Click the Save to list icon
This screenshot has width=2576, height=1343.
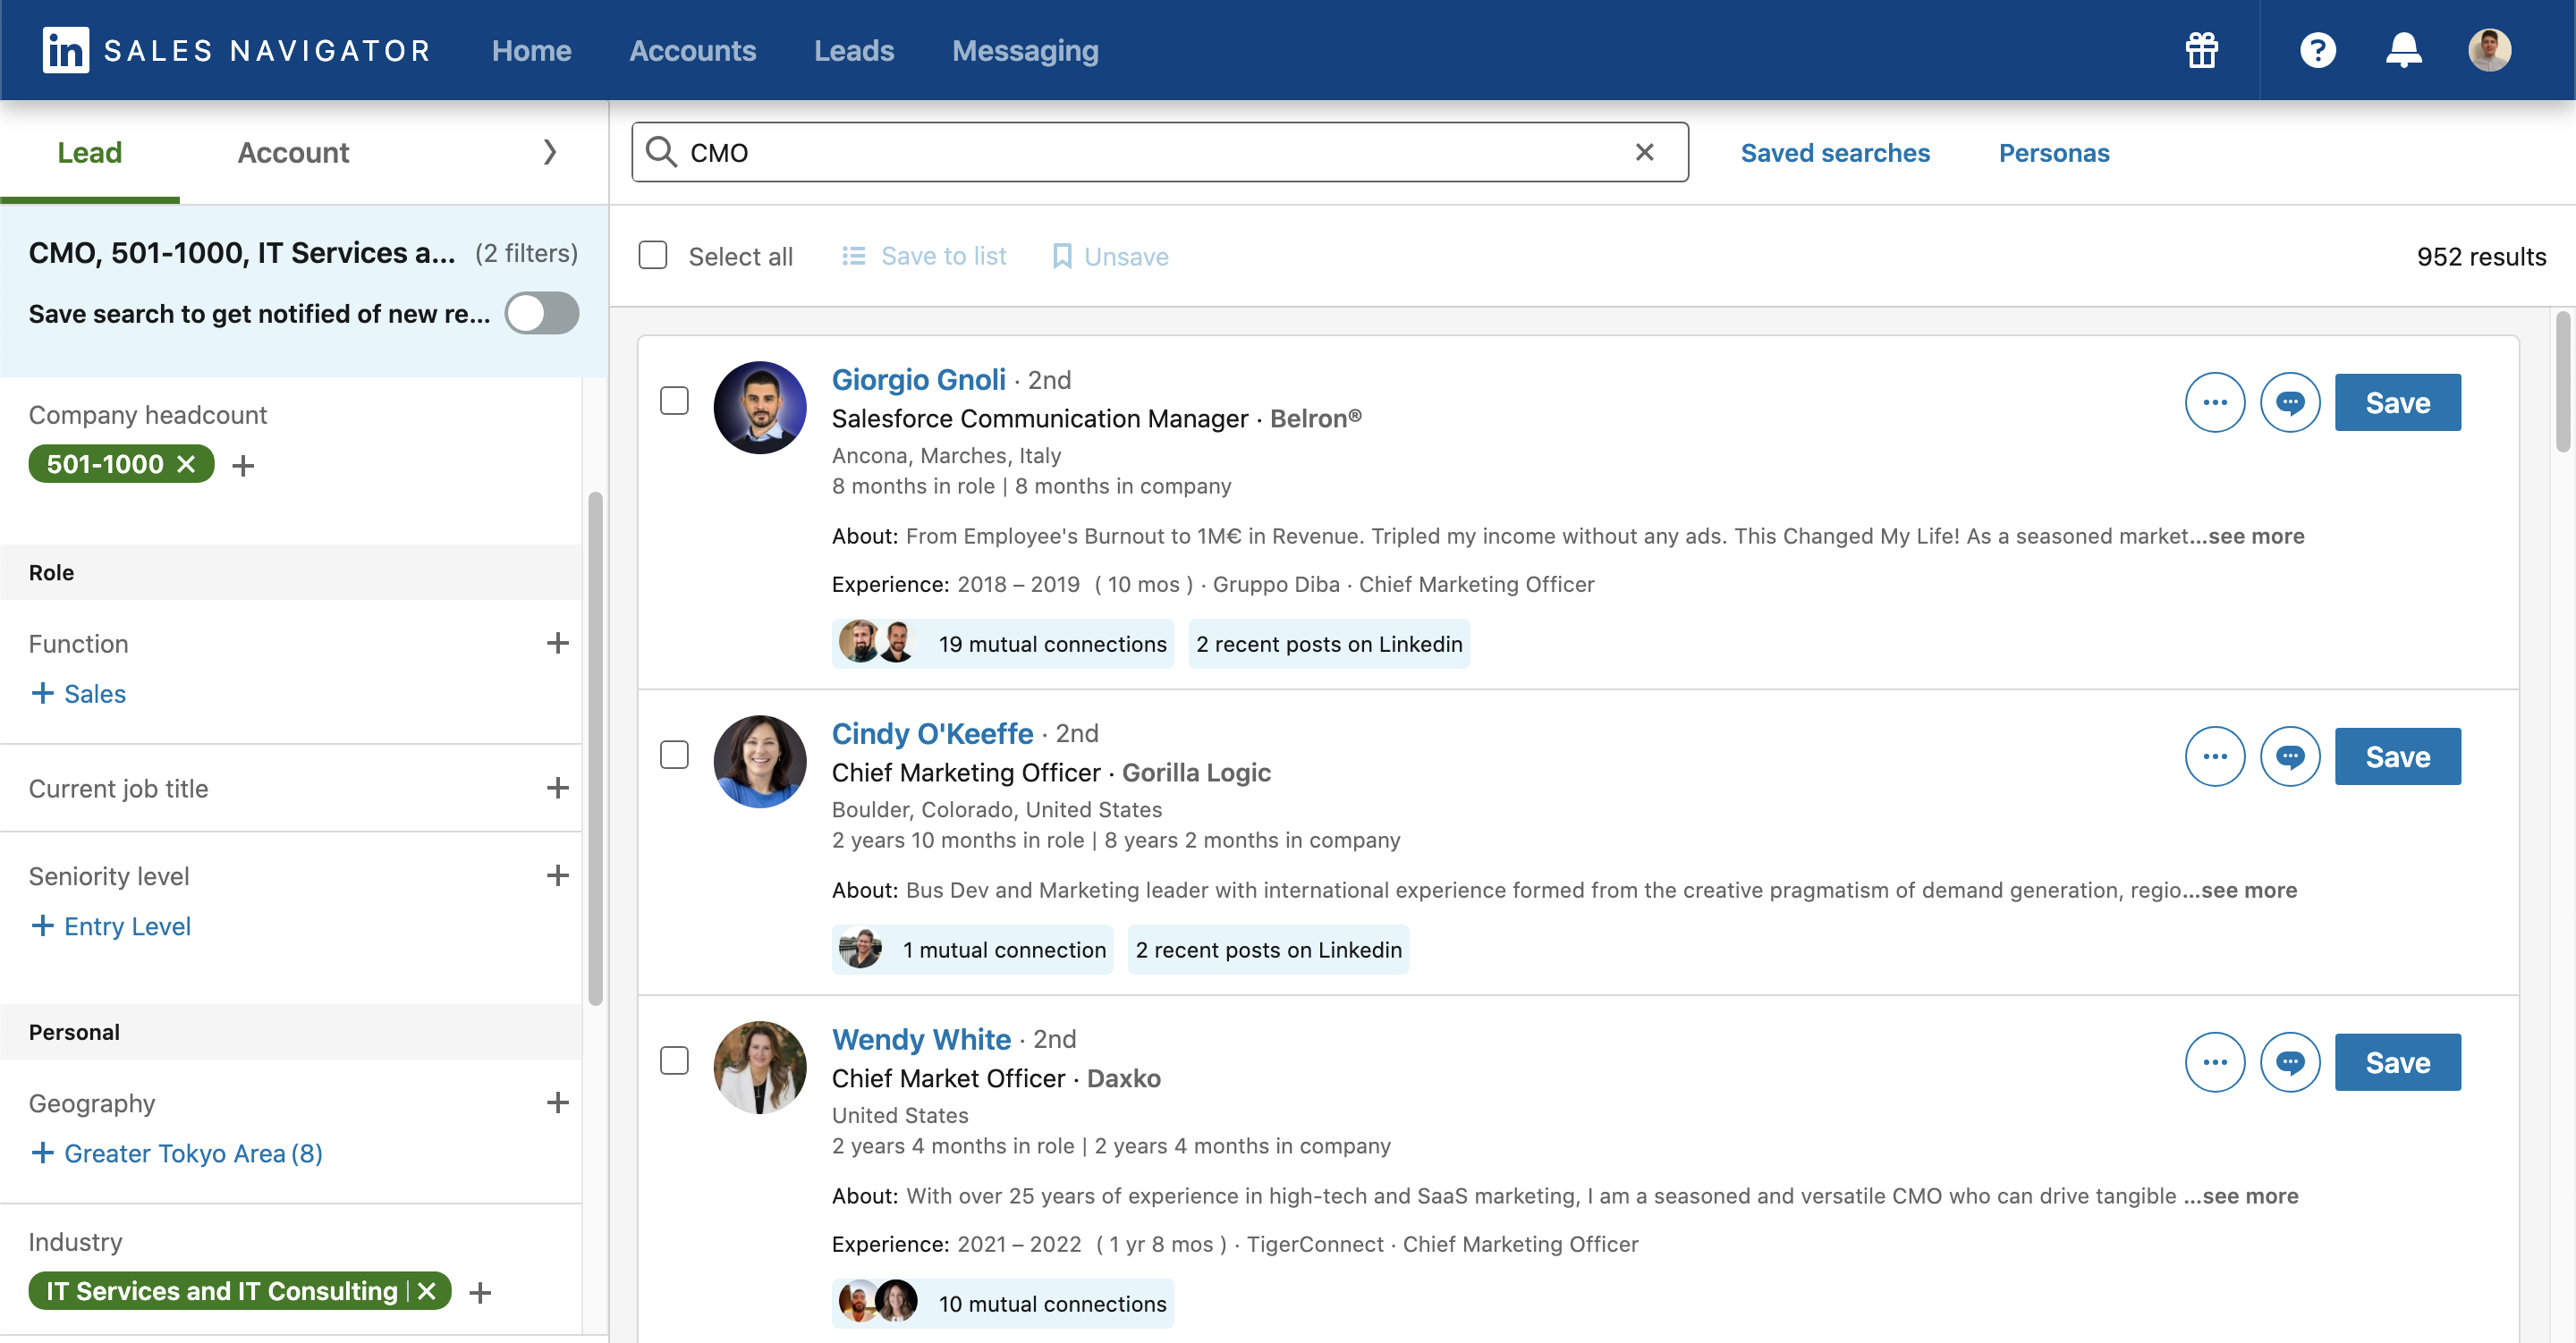pos(855,256)
